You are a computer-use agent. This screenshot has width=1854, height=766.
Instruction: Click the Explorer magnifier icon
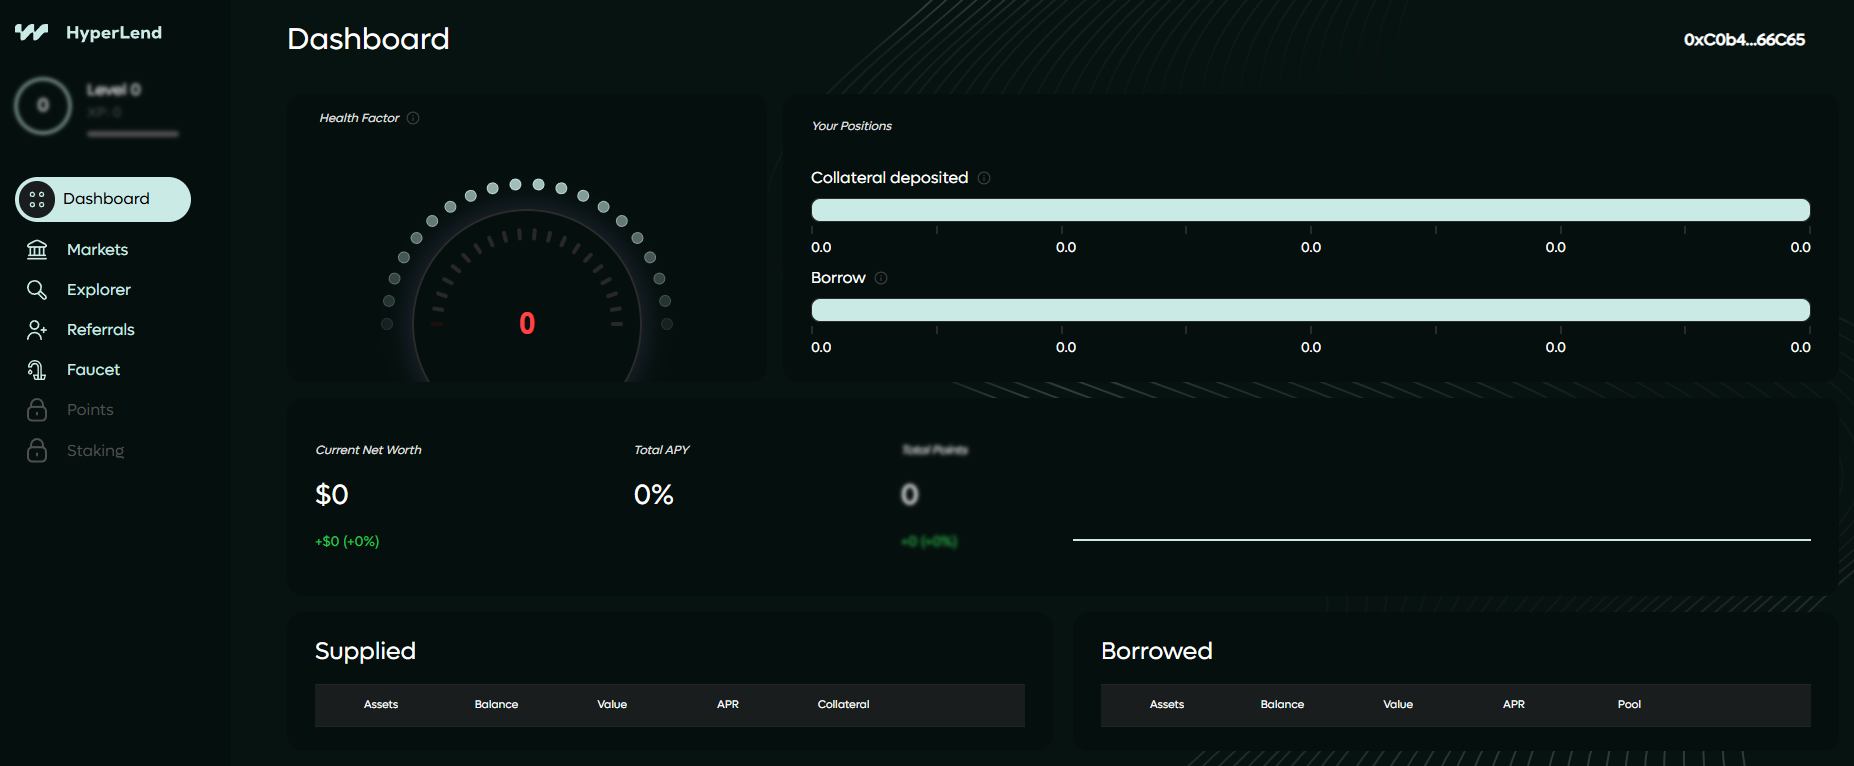click(37, 289)
